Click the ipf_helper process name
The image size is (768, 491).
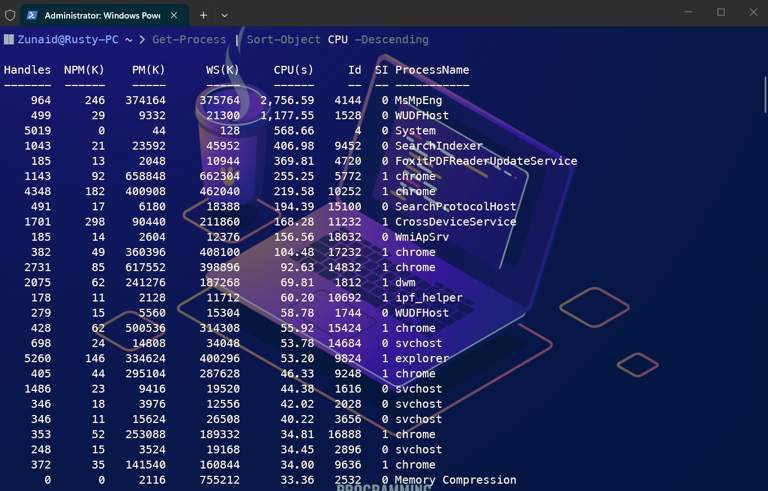(x=429, y=298)
